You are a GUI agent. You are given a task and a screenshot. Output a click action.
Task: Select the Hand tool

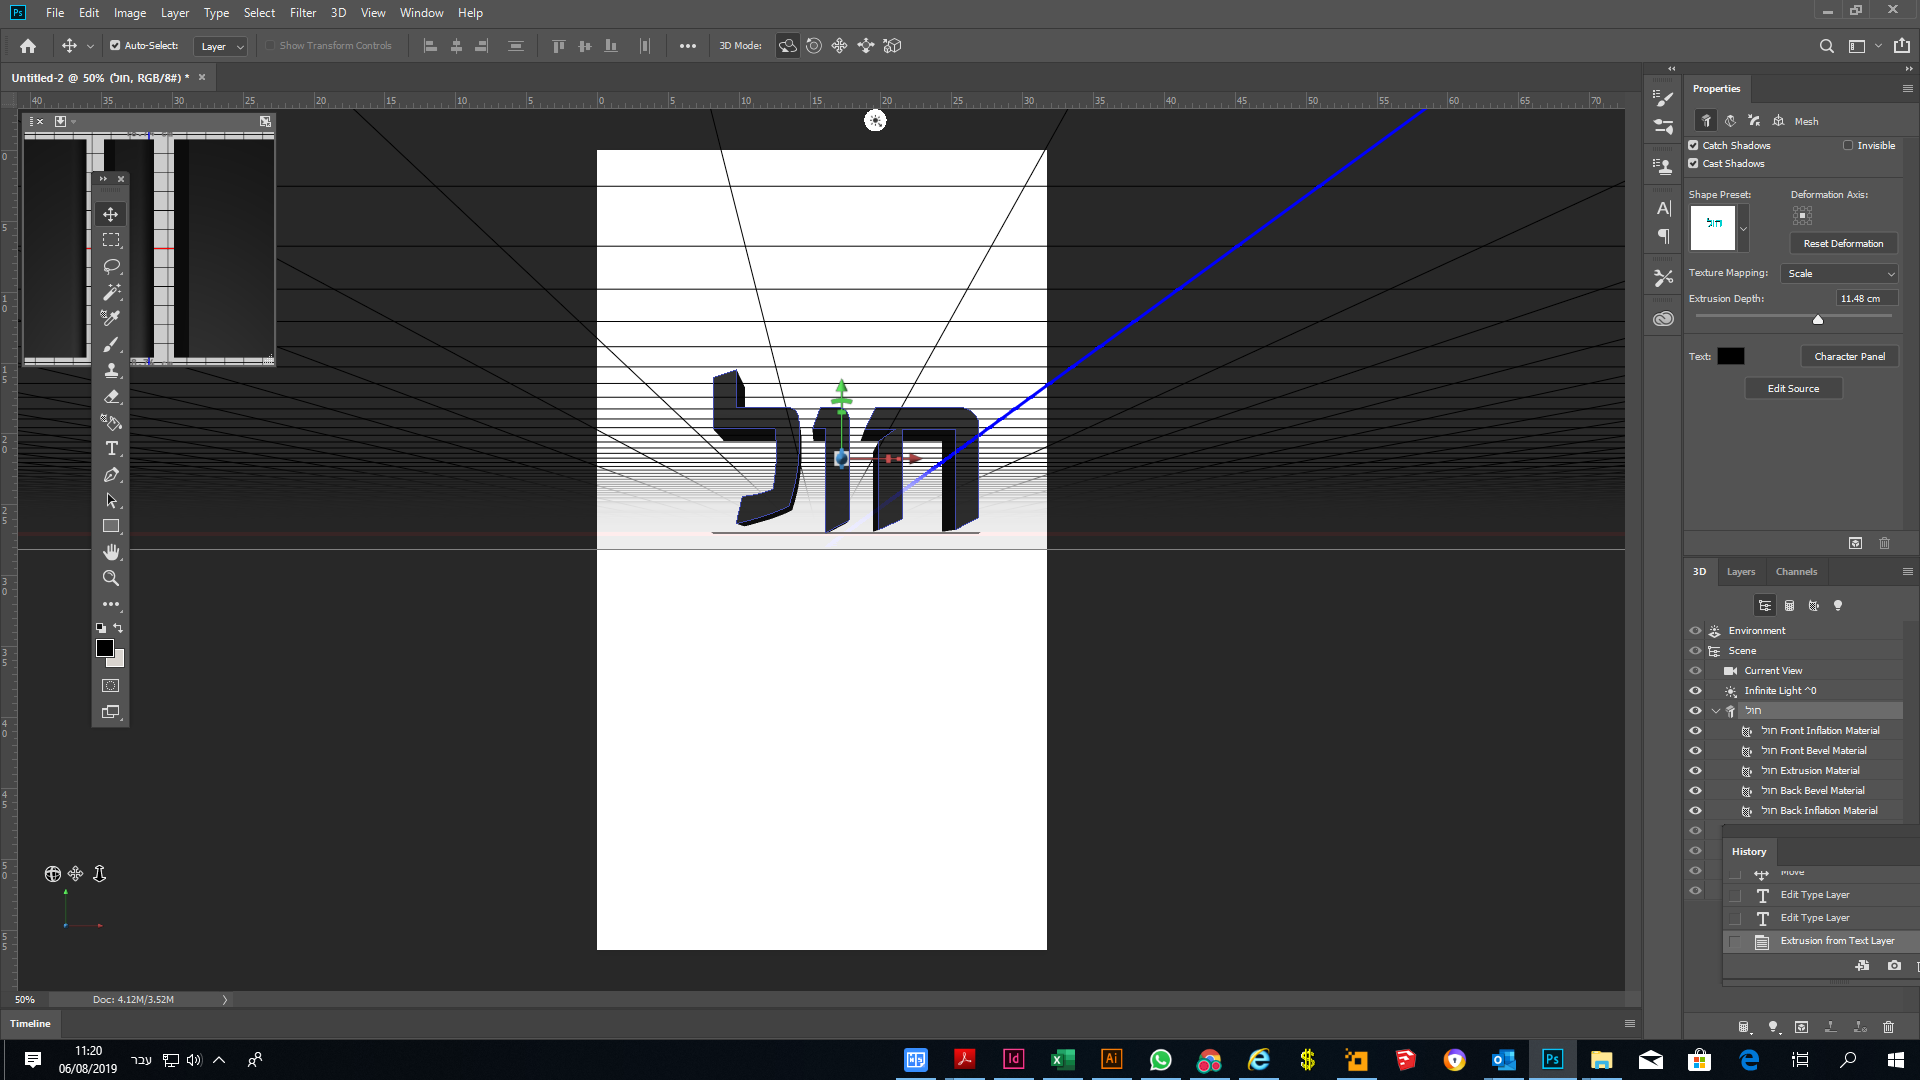(110, 551)
